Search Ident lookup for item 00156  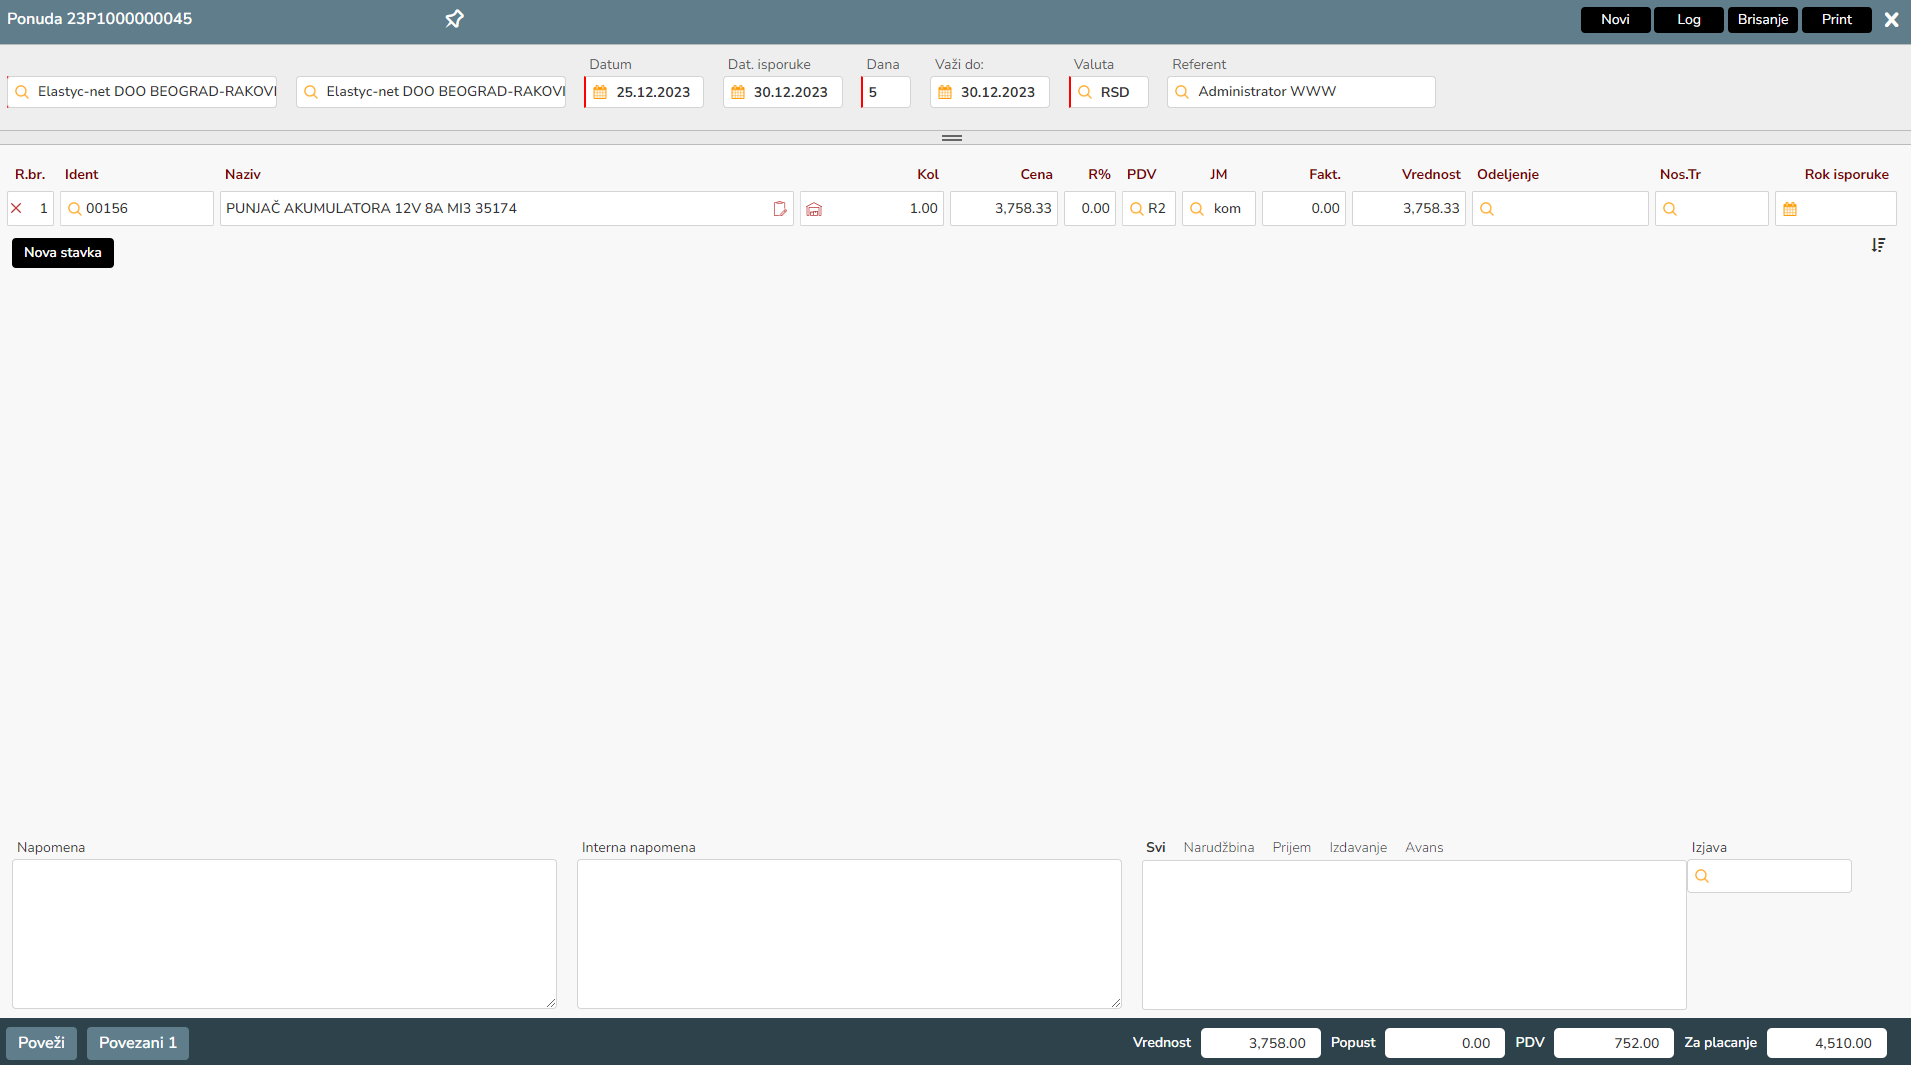point(74,209)
